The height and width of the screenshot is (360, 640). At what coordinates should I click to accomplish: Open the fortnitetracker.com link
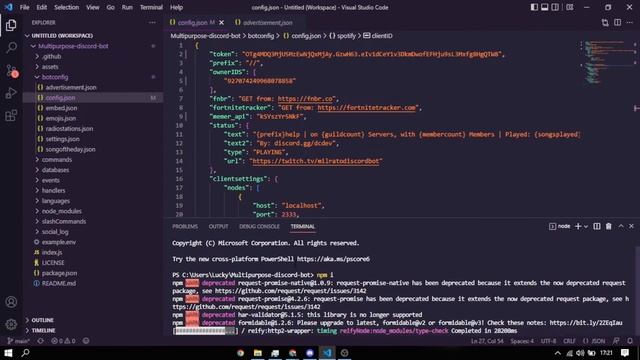point(367,108)
